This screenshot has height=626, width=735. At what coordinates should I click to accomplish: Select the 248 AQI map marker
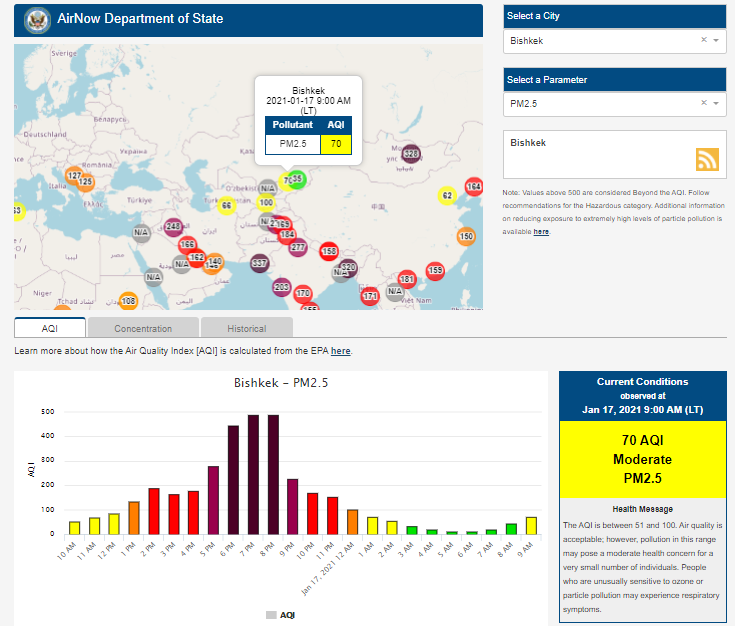tap(173, 226)
